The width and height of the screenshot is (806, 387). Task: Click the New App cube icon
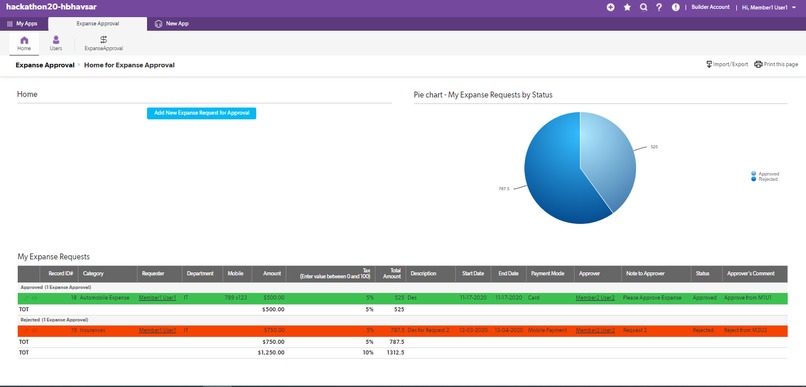[159, 24]
